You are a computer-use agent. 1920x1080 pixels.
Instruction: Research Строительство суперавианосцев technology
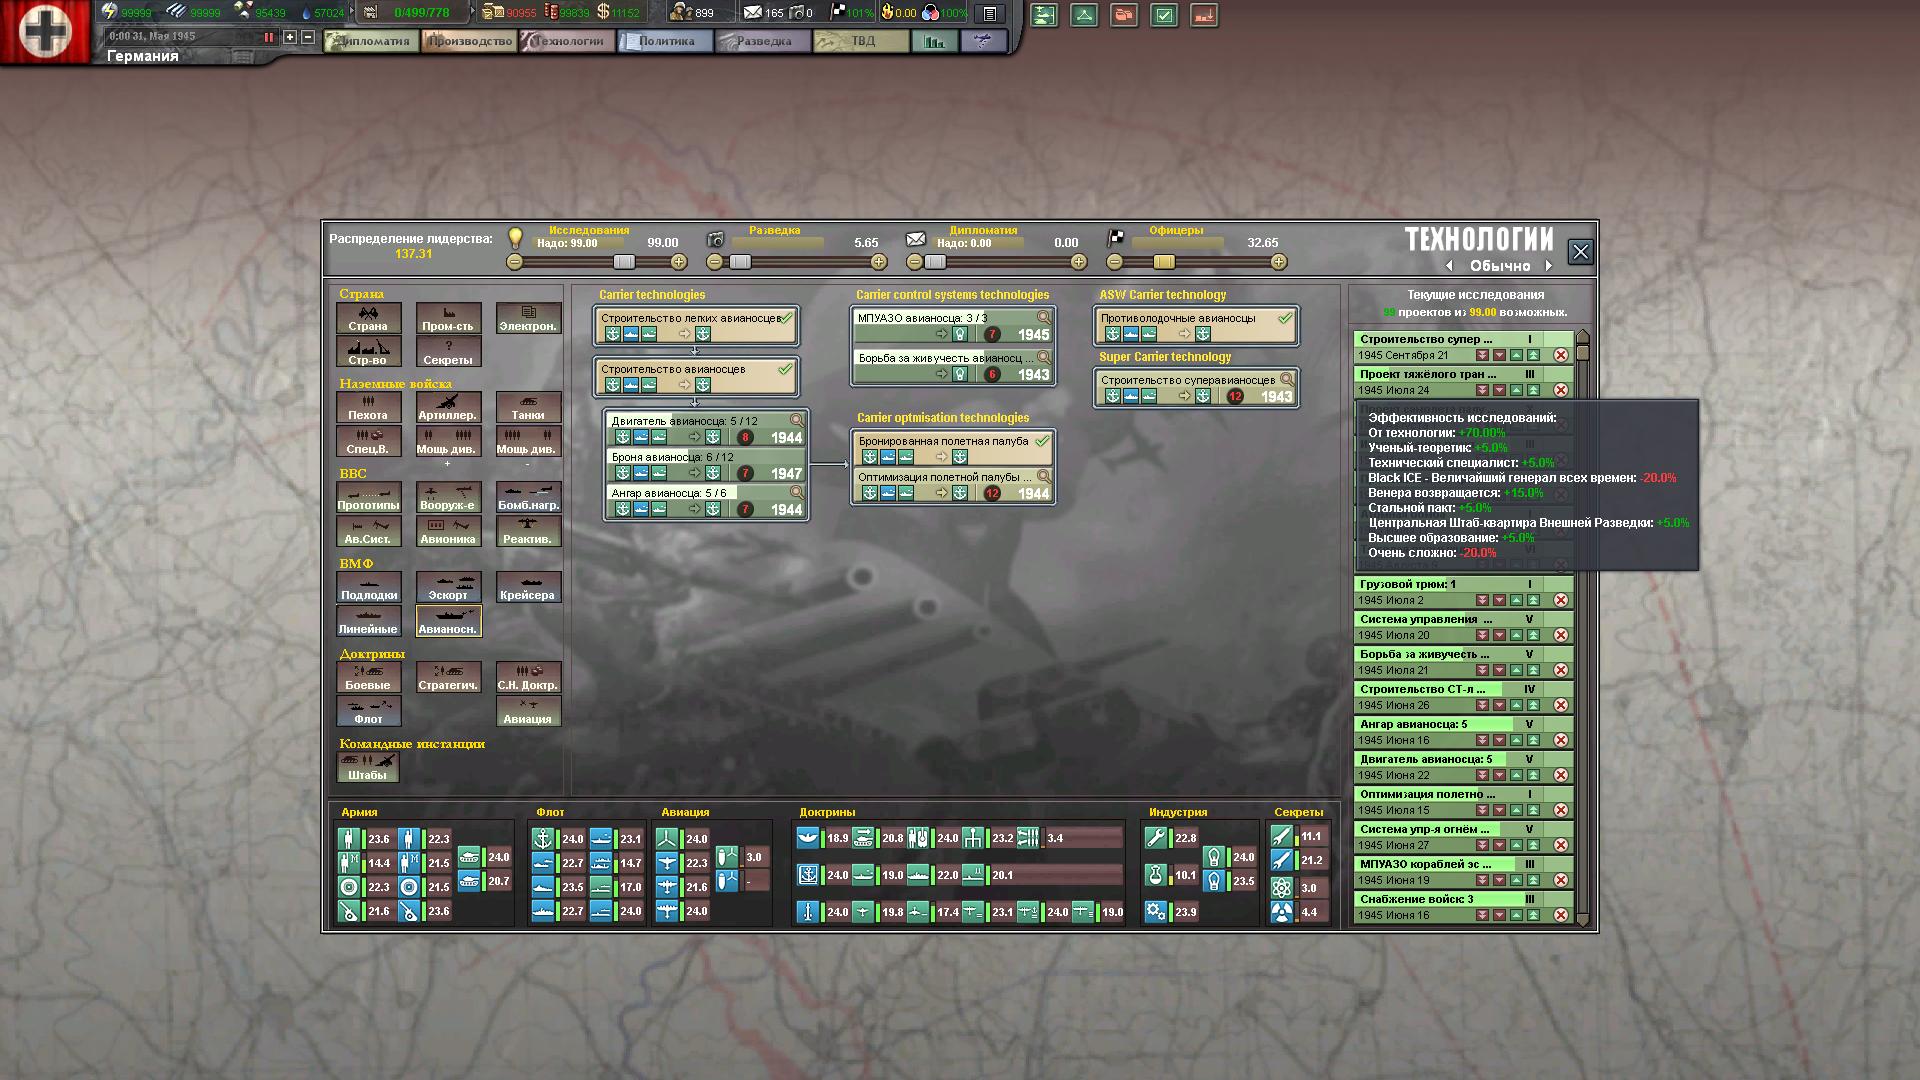[x=1196, y=388]
